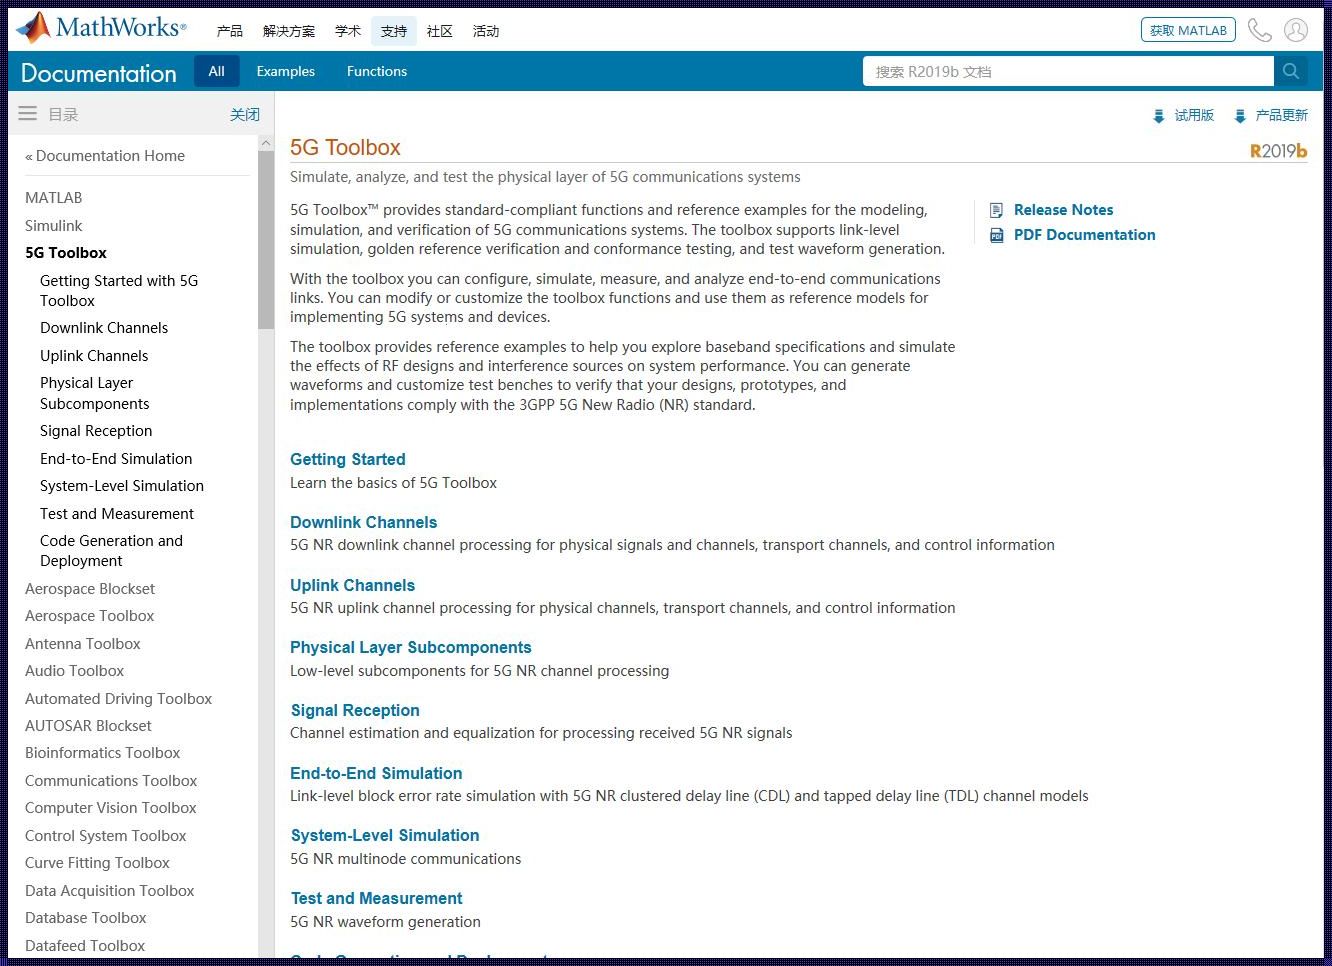Open the Signal Reception heading link

(355, 711)
